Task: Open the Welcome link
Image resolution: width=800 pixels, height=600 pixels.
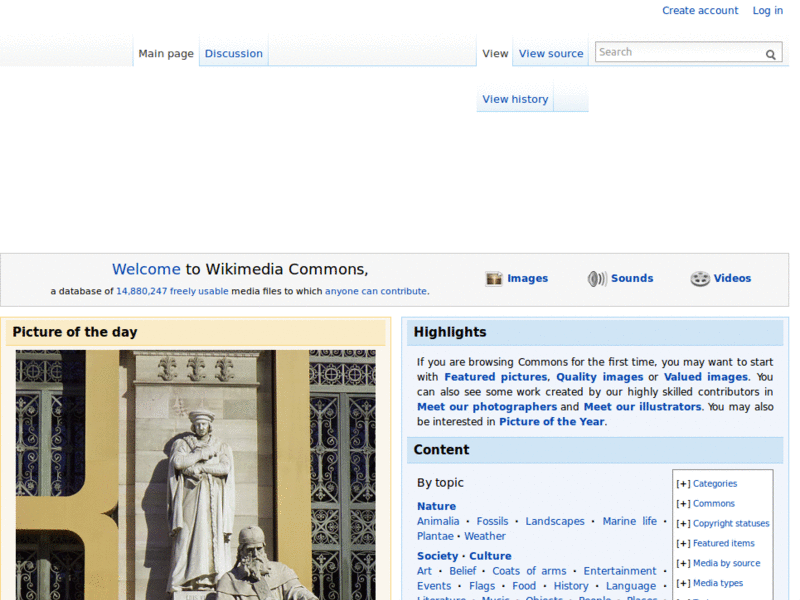Action: (x=146, y=269)
